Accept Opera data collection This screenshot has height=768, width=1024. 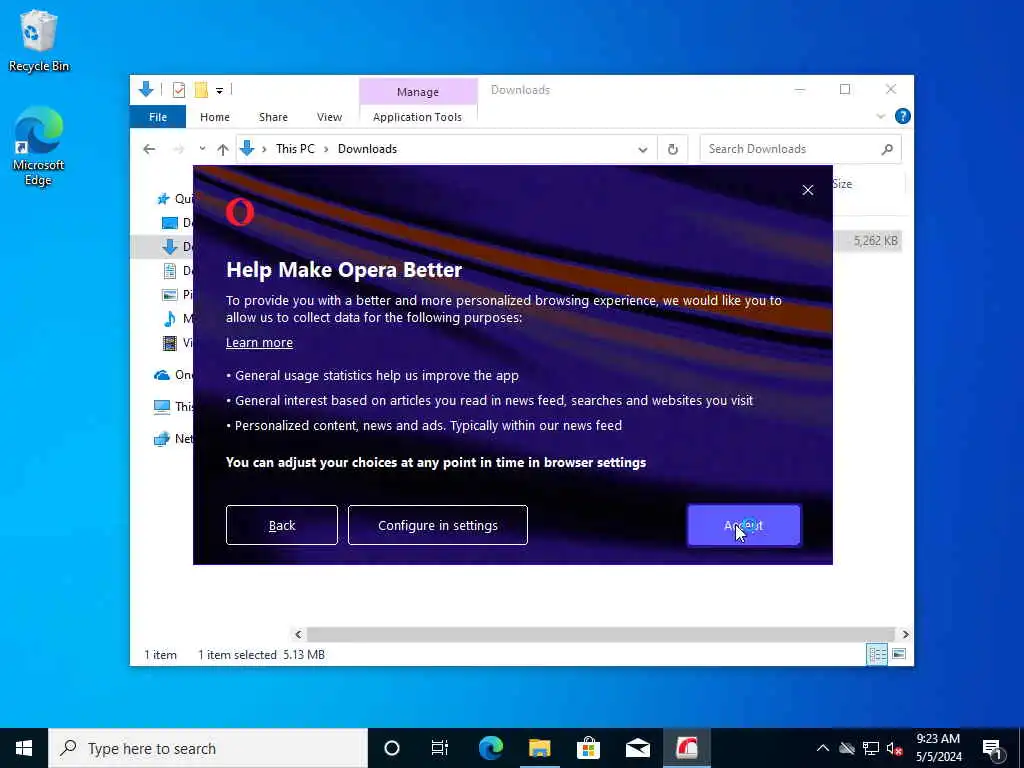coord(743,525)
